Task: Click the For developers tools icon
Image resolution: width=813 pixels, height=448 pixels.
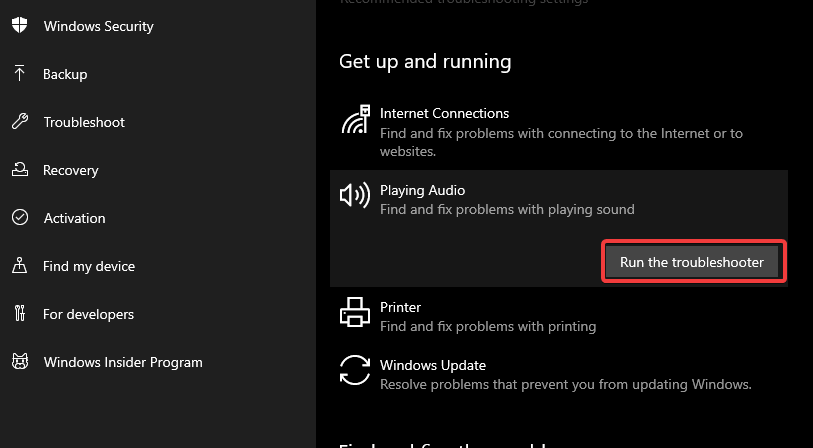Action: [20, 313]
